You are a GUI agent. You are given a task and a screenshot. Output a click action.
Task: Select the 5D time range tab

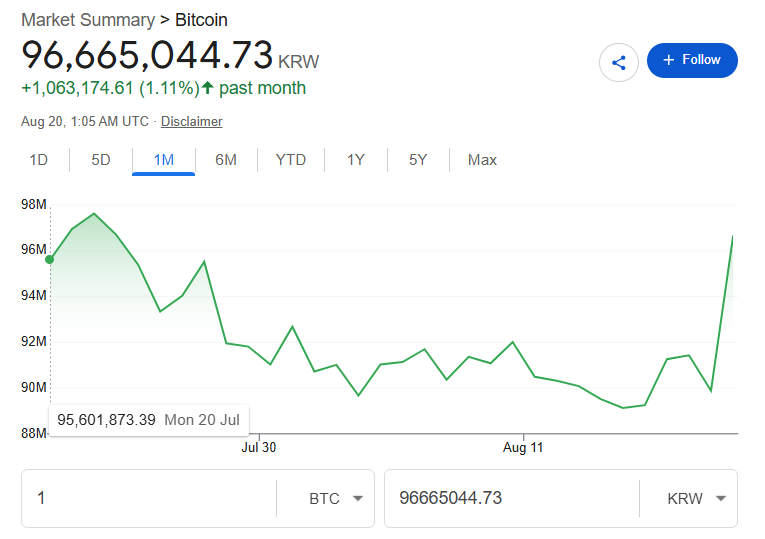click(x=101, y=160)
